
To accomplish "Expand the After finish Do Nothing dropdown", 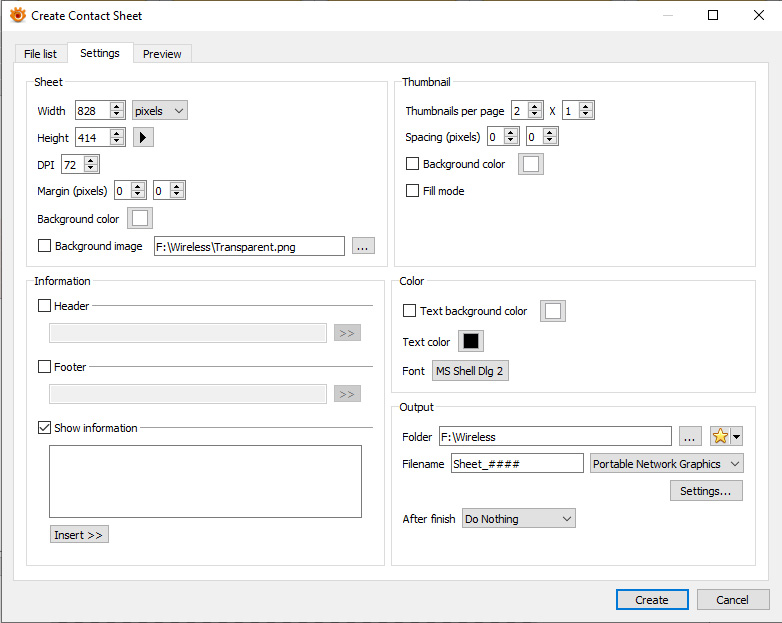I will pos(519,519).
